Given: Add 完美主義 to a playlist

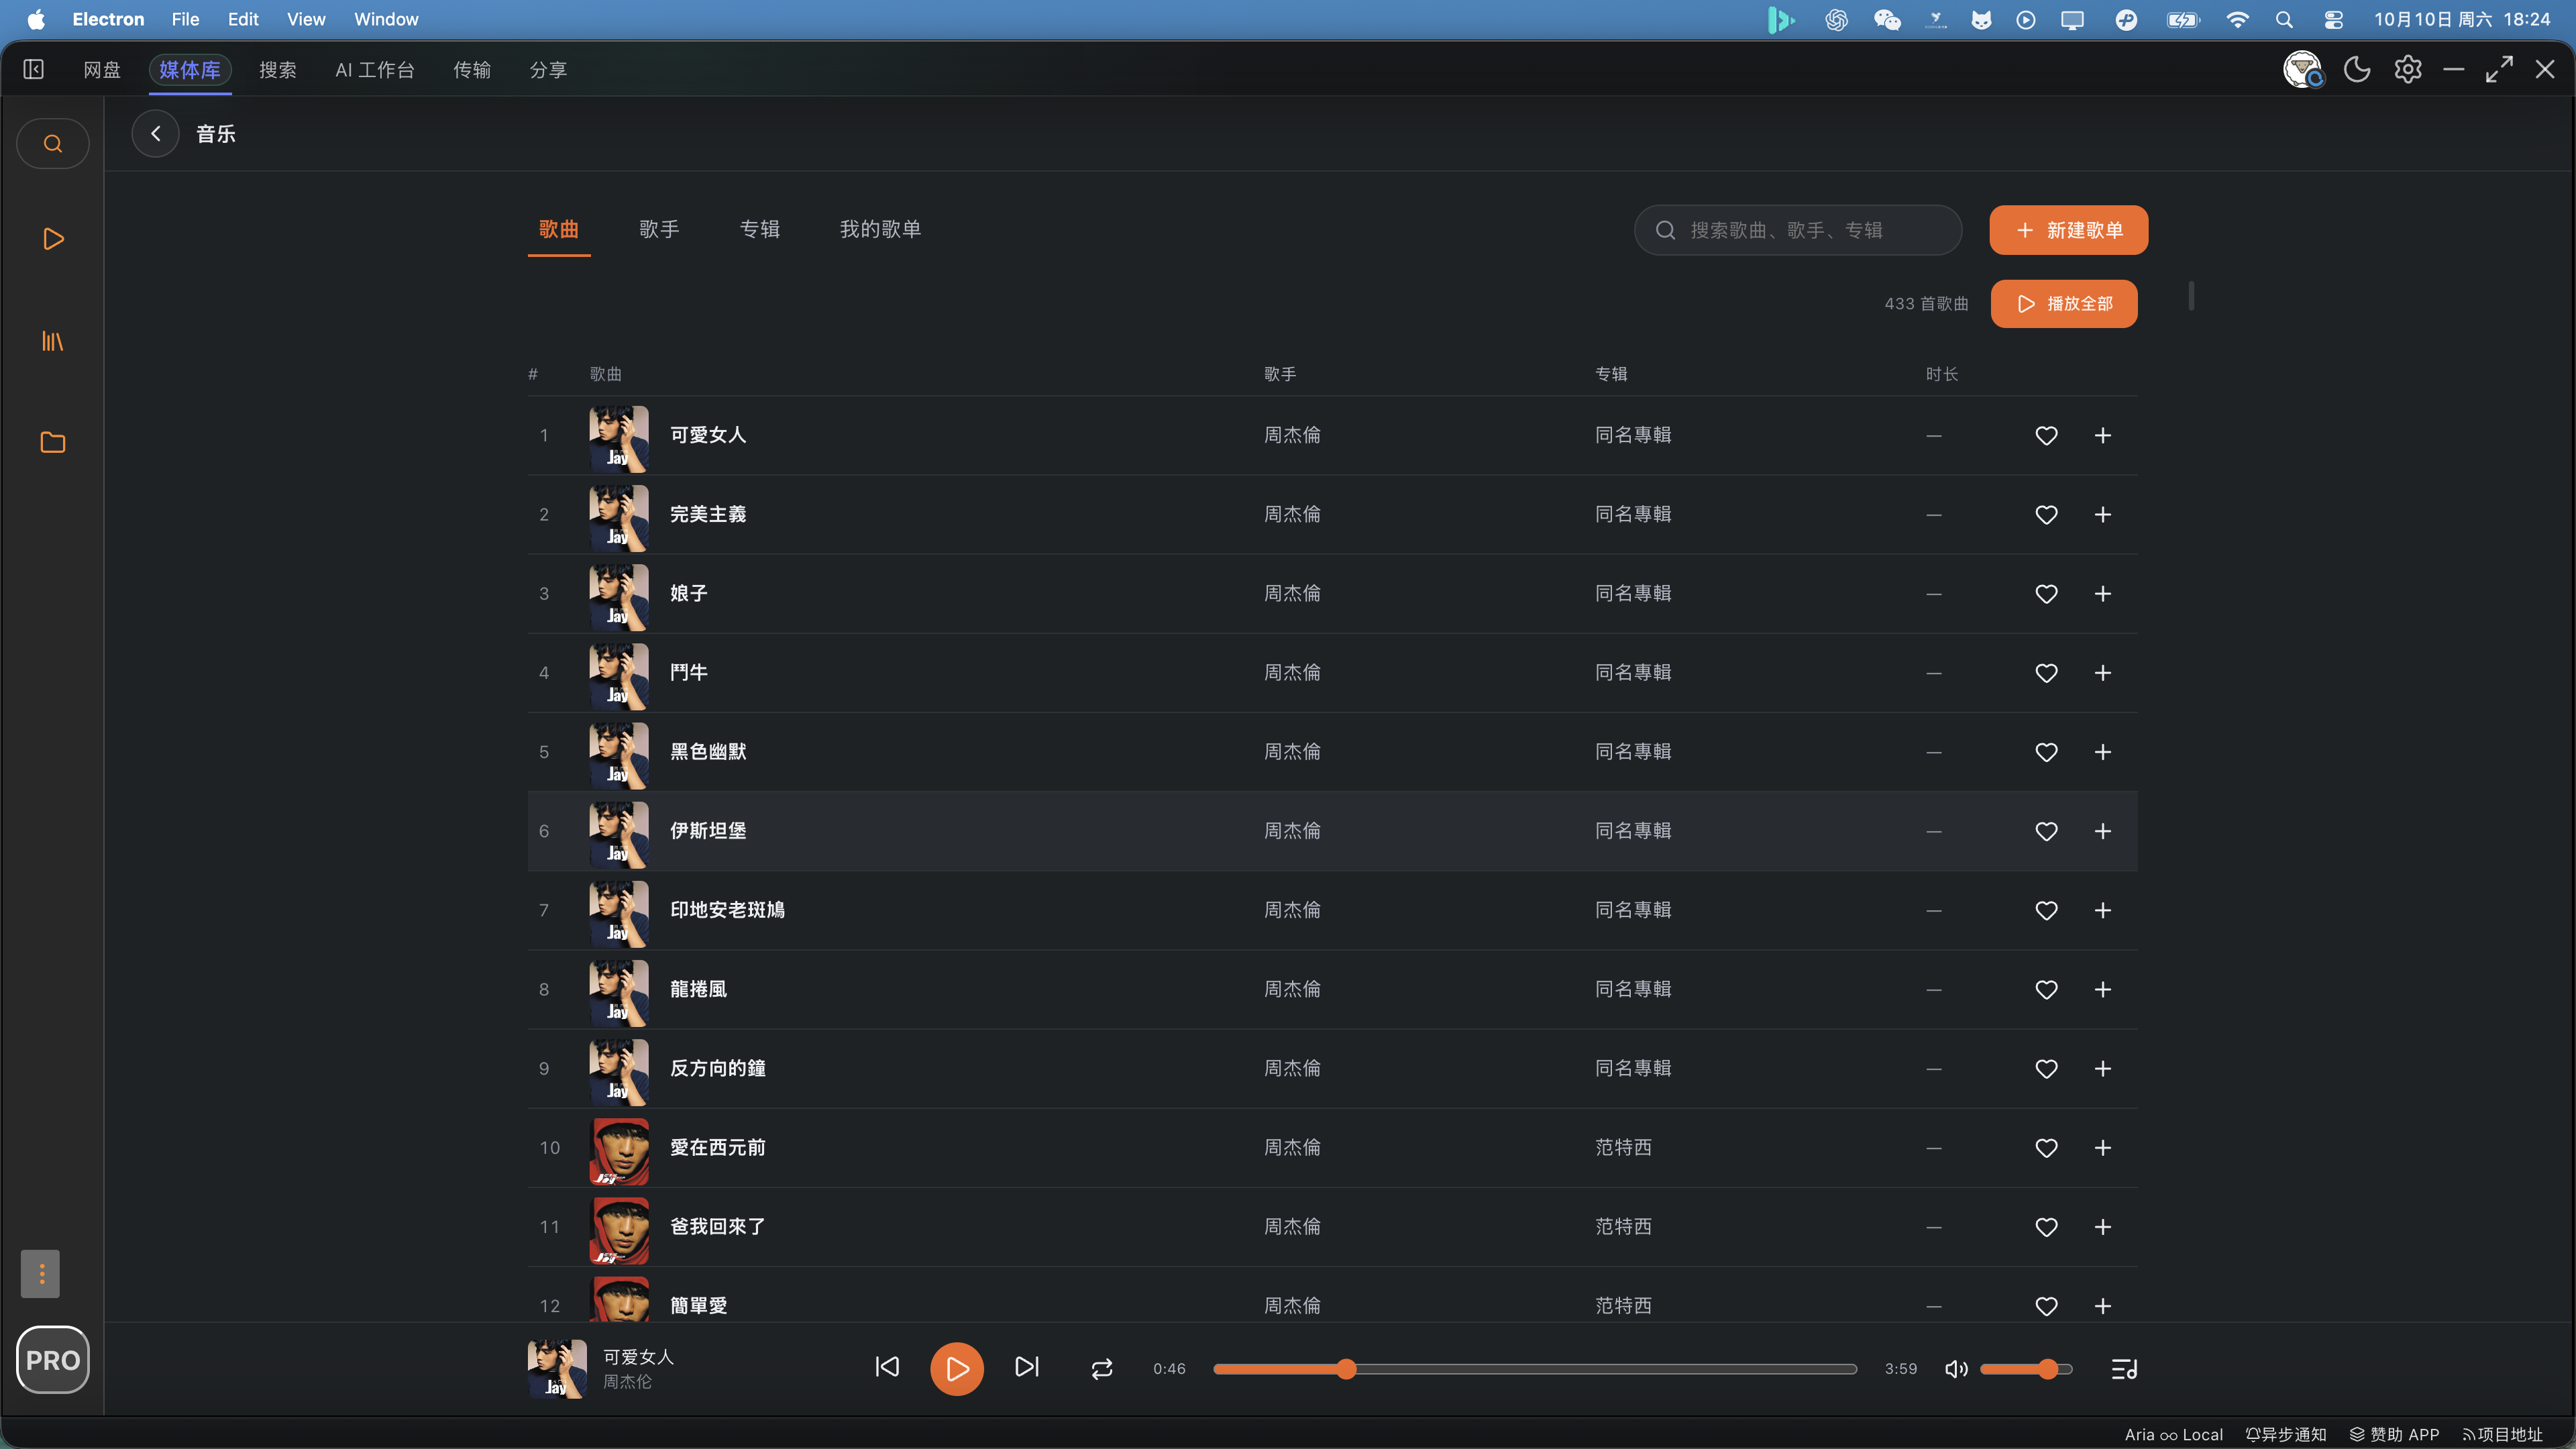Looking at the screenshot, I should [x=2103, y=514].
